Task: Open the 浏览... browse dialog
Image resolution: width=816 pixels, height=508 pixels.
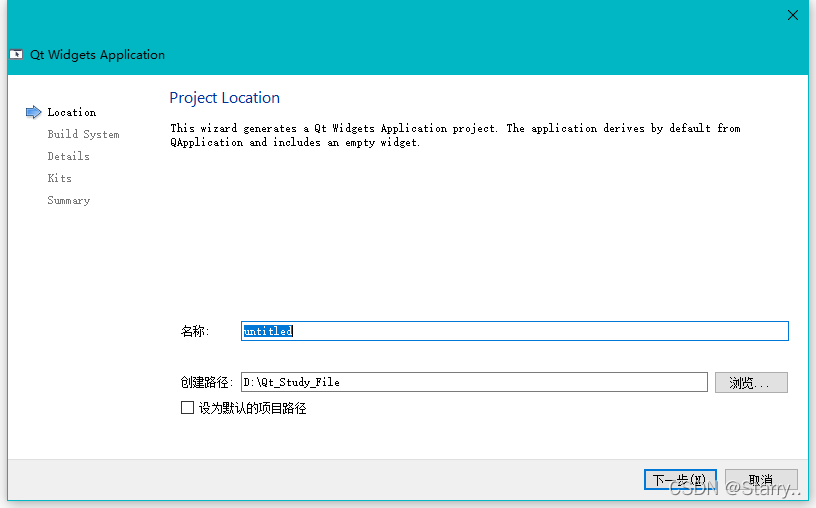Action: [751, 383]
